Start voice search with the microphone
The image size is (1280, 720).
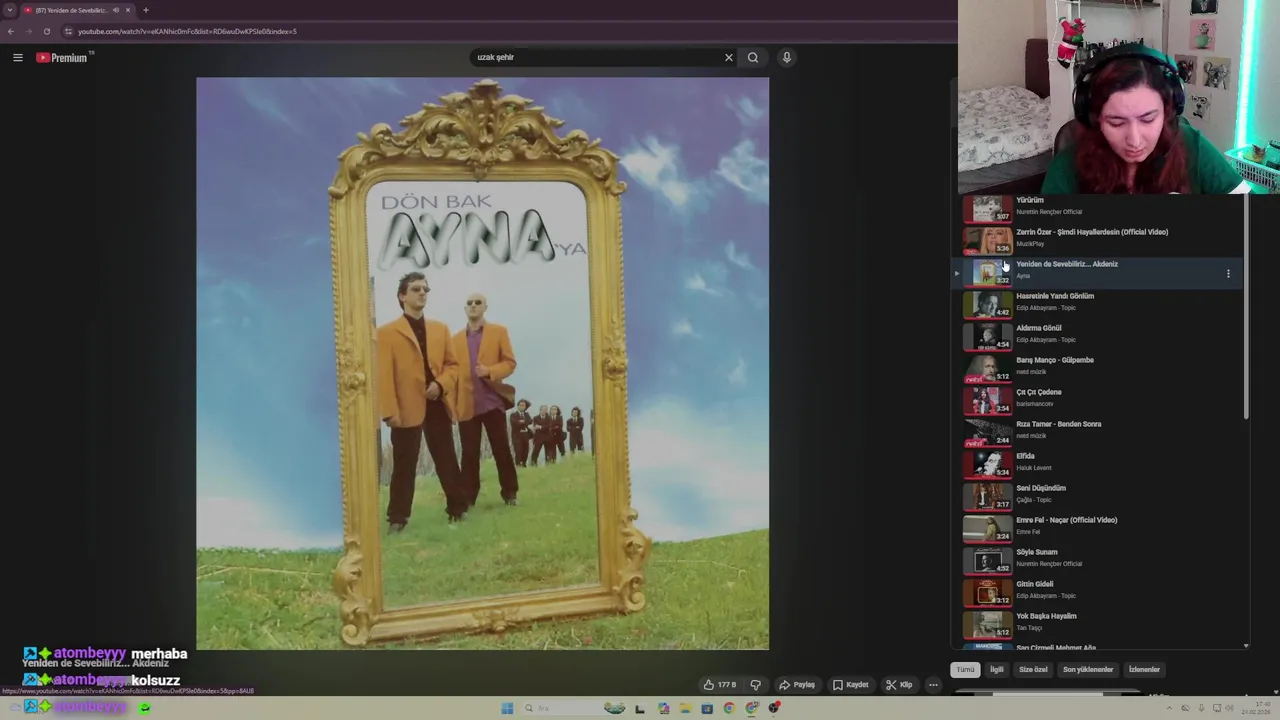(x=787, y=58)
